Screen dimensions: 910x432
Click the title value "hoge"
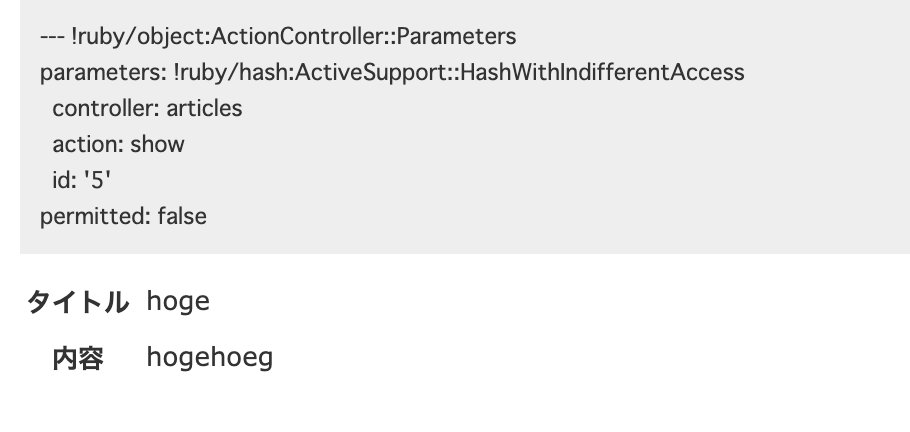(x=178, y=301)
